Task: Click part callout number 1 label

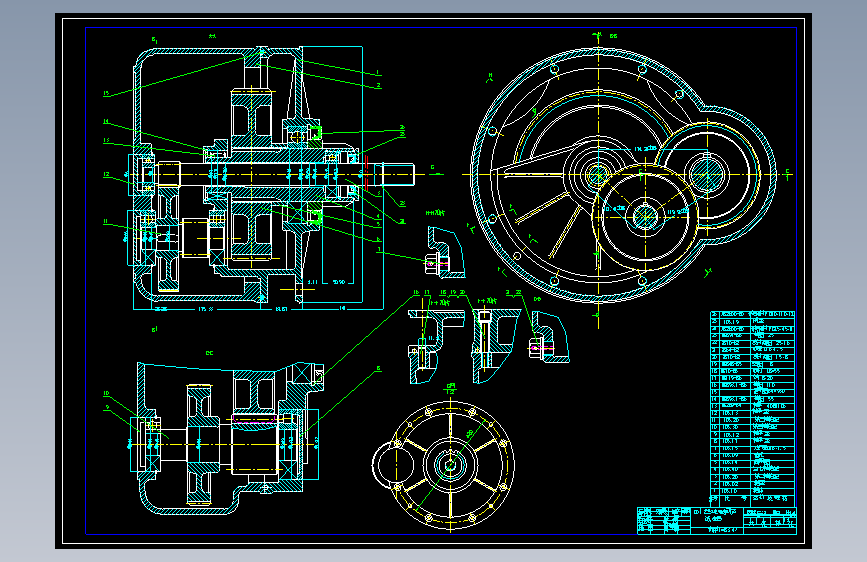Action: 378,72
